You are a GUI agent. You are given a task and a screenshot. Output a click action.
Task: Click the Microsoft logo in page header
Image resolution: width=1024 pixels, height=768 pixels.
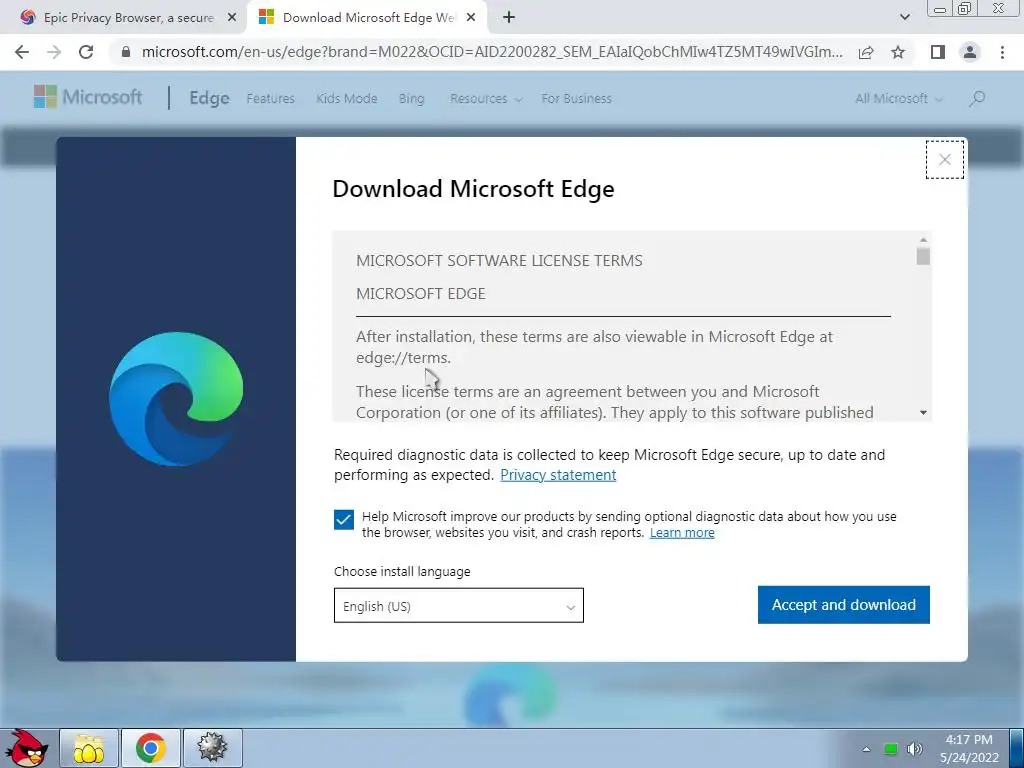point(88,97)
